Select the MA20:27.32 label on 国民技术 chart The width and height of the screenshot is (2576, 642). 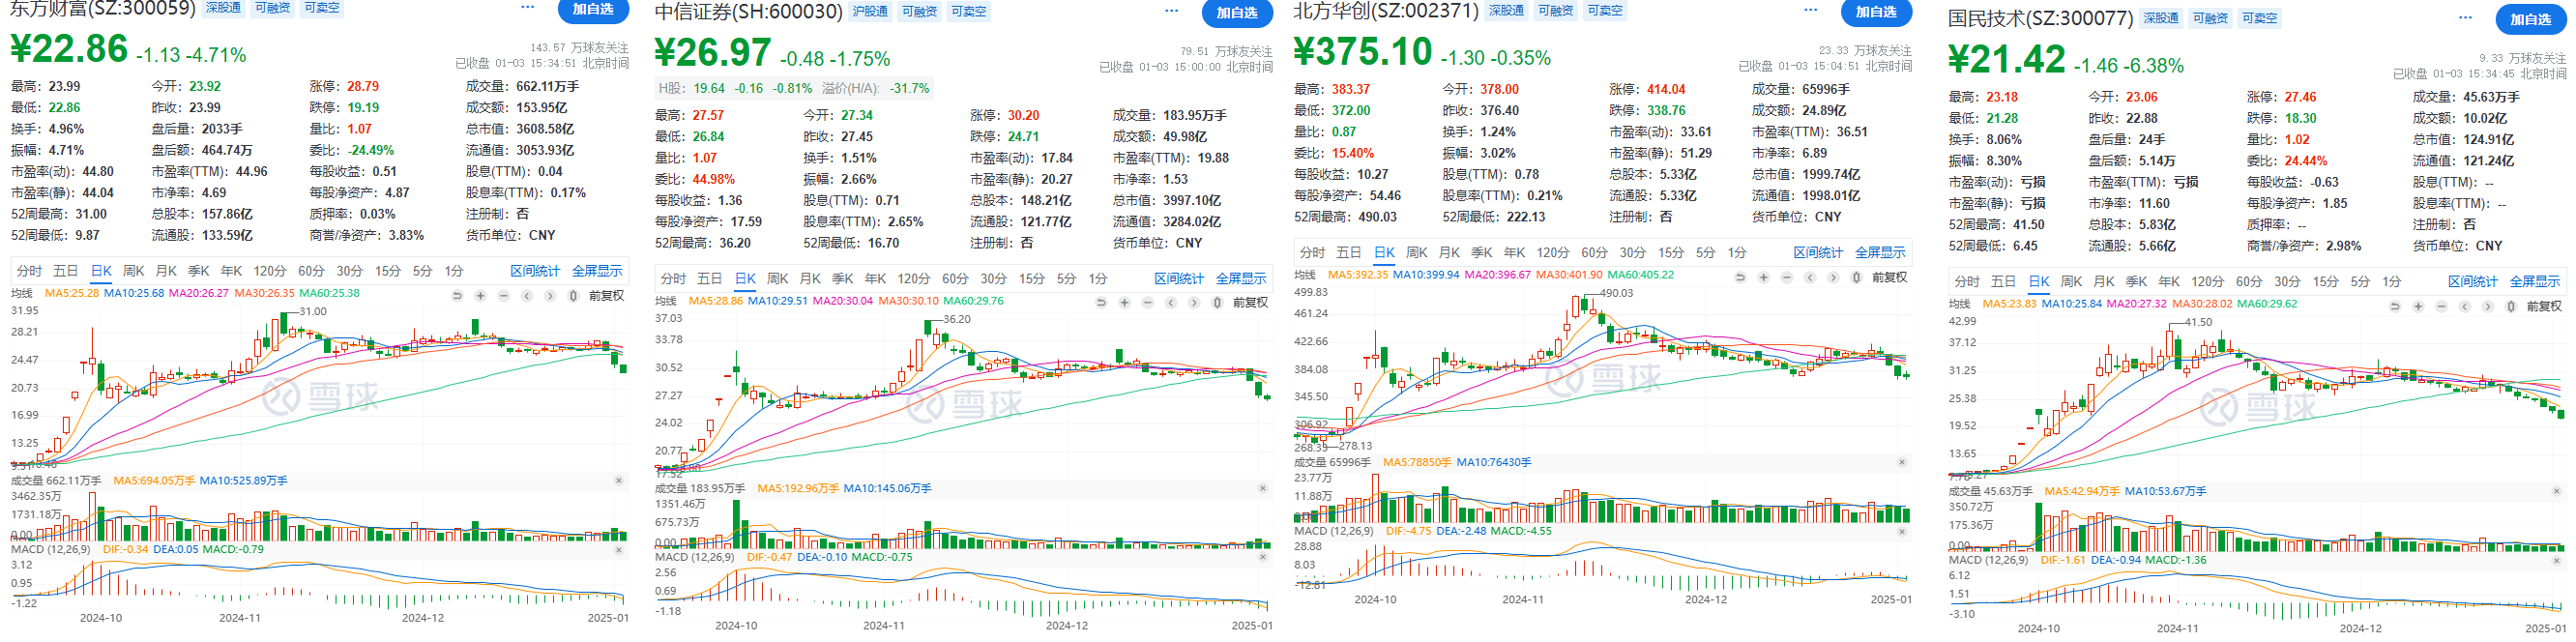click(2138, 303)
